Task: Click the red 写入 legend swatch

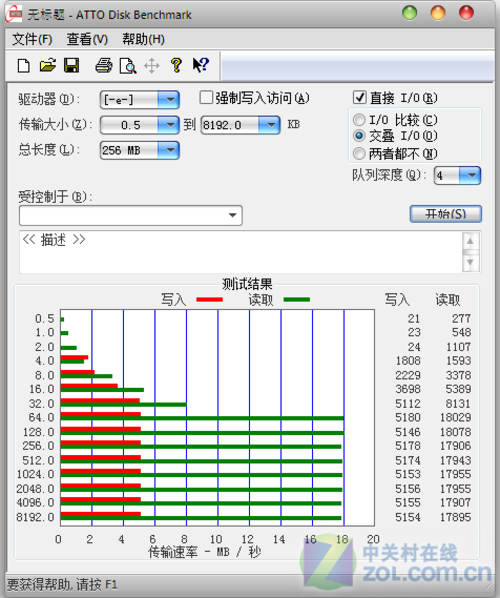Action: click(x=209, y=300)
